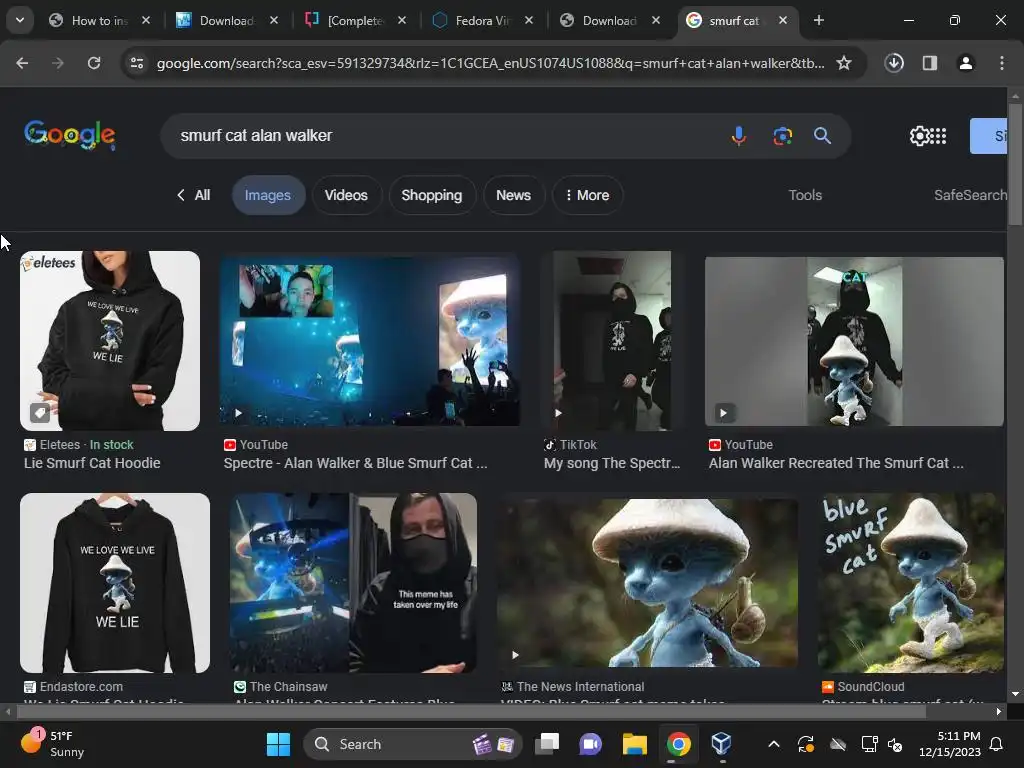The image size is (1024, 768).
Task: Open 'Spectre - Alan Walker & Blue Smurf Cat' link
Action: click(x=355, y=463)
